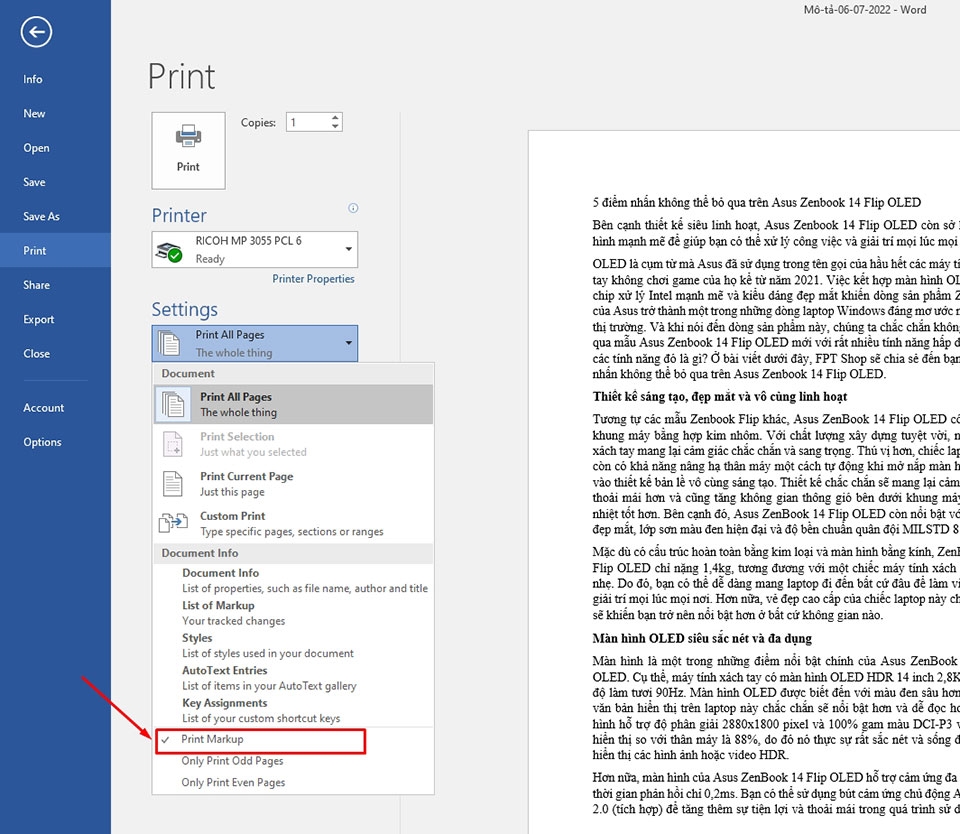
Task: Select the Print tab in sidebar
Action: (x=55, y=250)
